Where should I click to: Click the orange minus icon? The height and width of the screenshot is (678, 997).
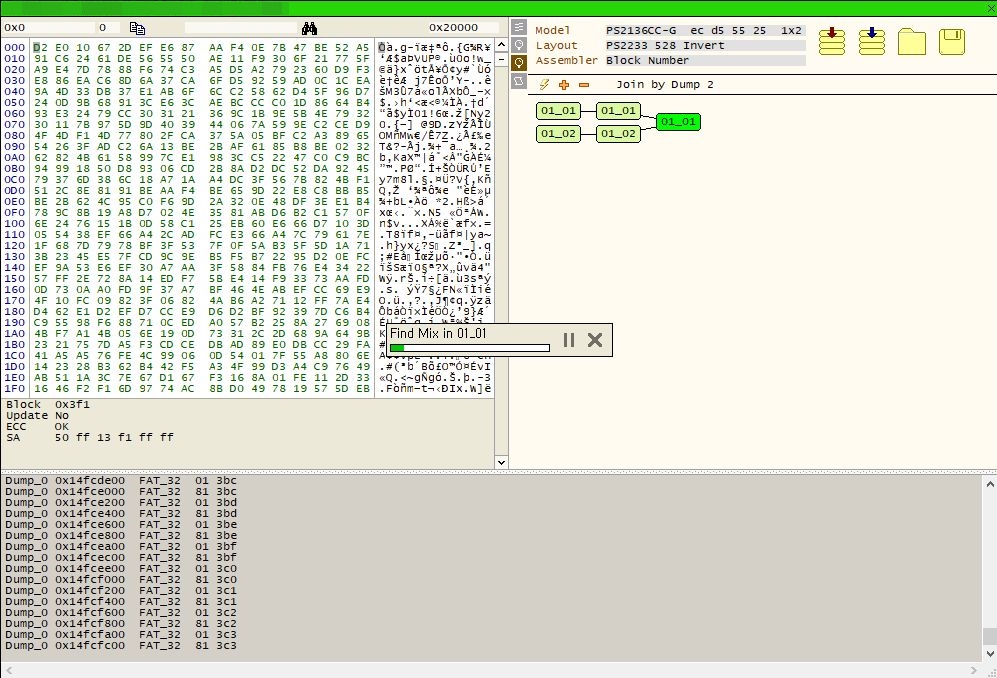coord(583,85)
